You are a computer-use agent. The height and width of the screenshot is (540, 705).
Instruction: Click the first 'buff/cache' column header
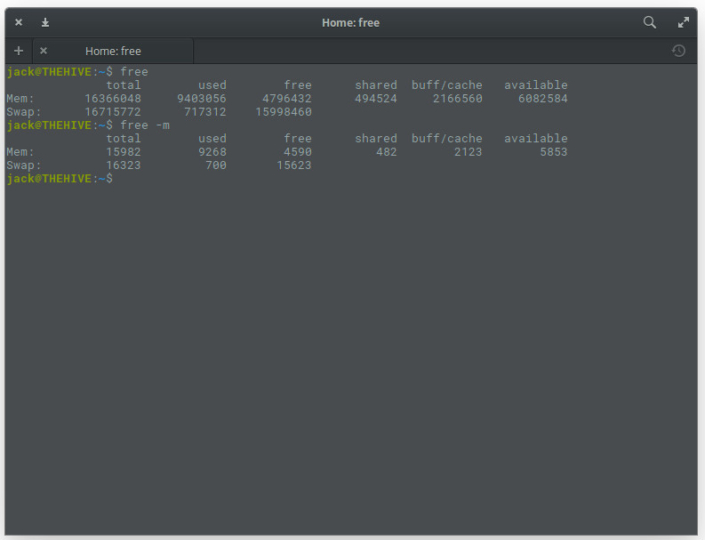click(x=447, y=85)
